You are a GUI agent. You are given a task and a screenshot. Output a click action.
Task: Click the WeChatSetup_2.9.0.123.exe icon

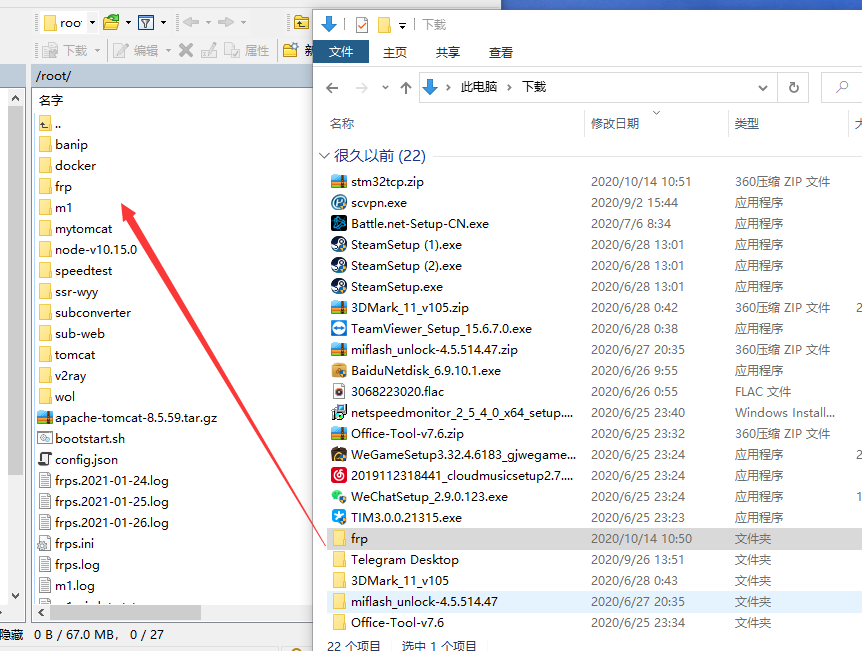(339, 496)
